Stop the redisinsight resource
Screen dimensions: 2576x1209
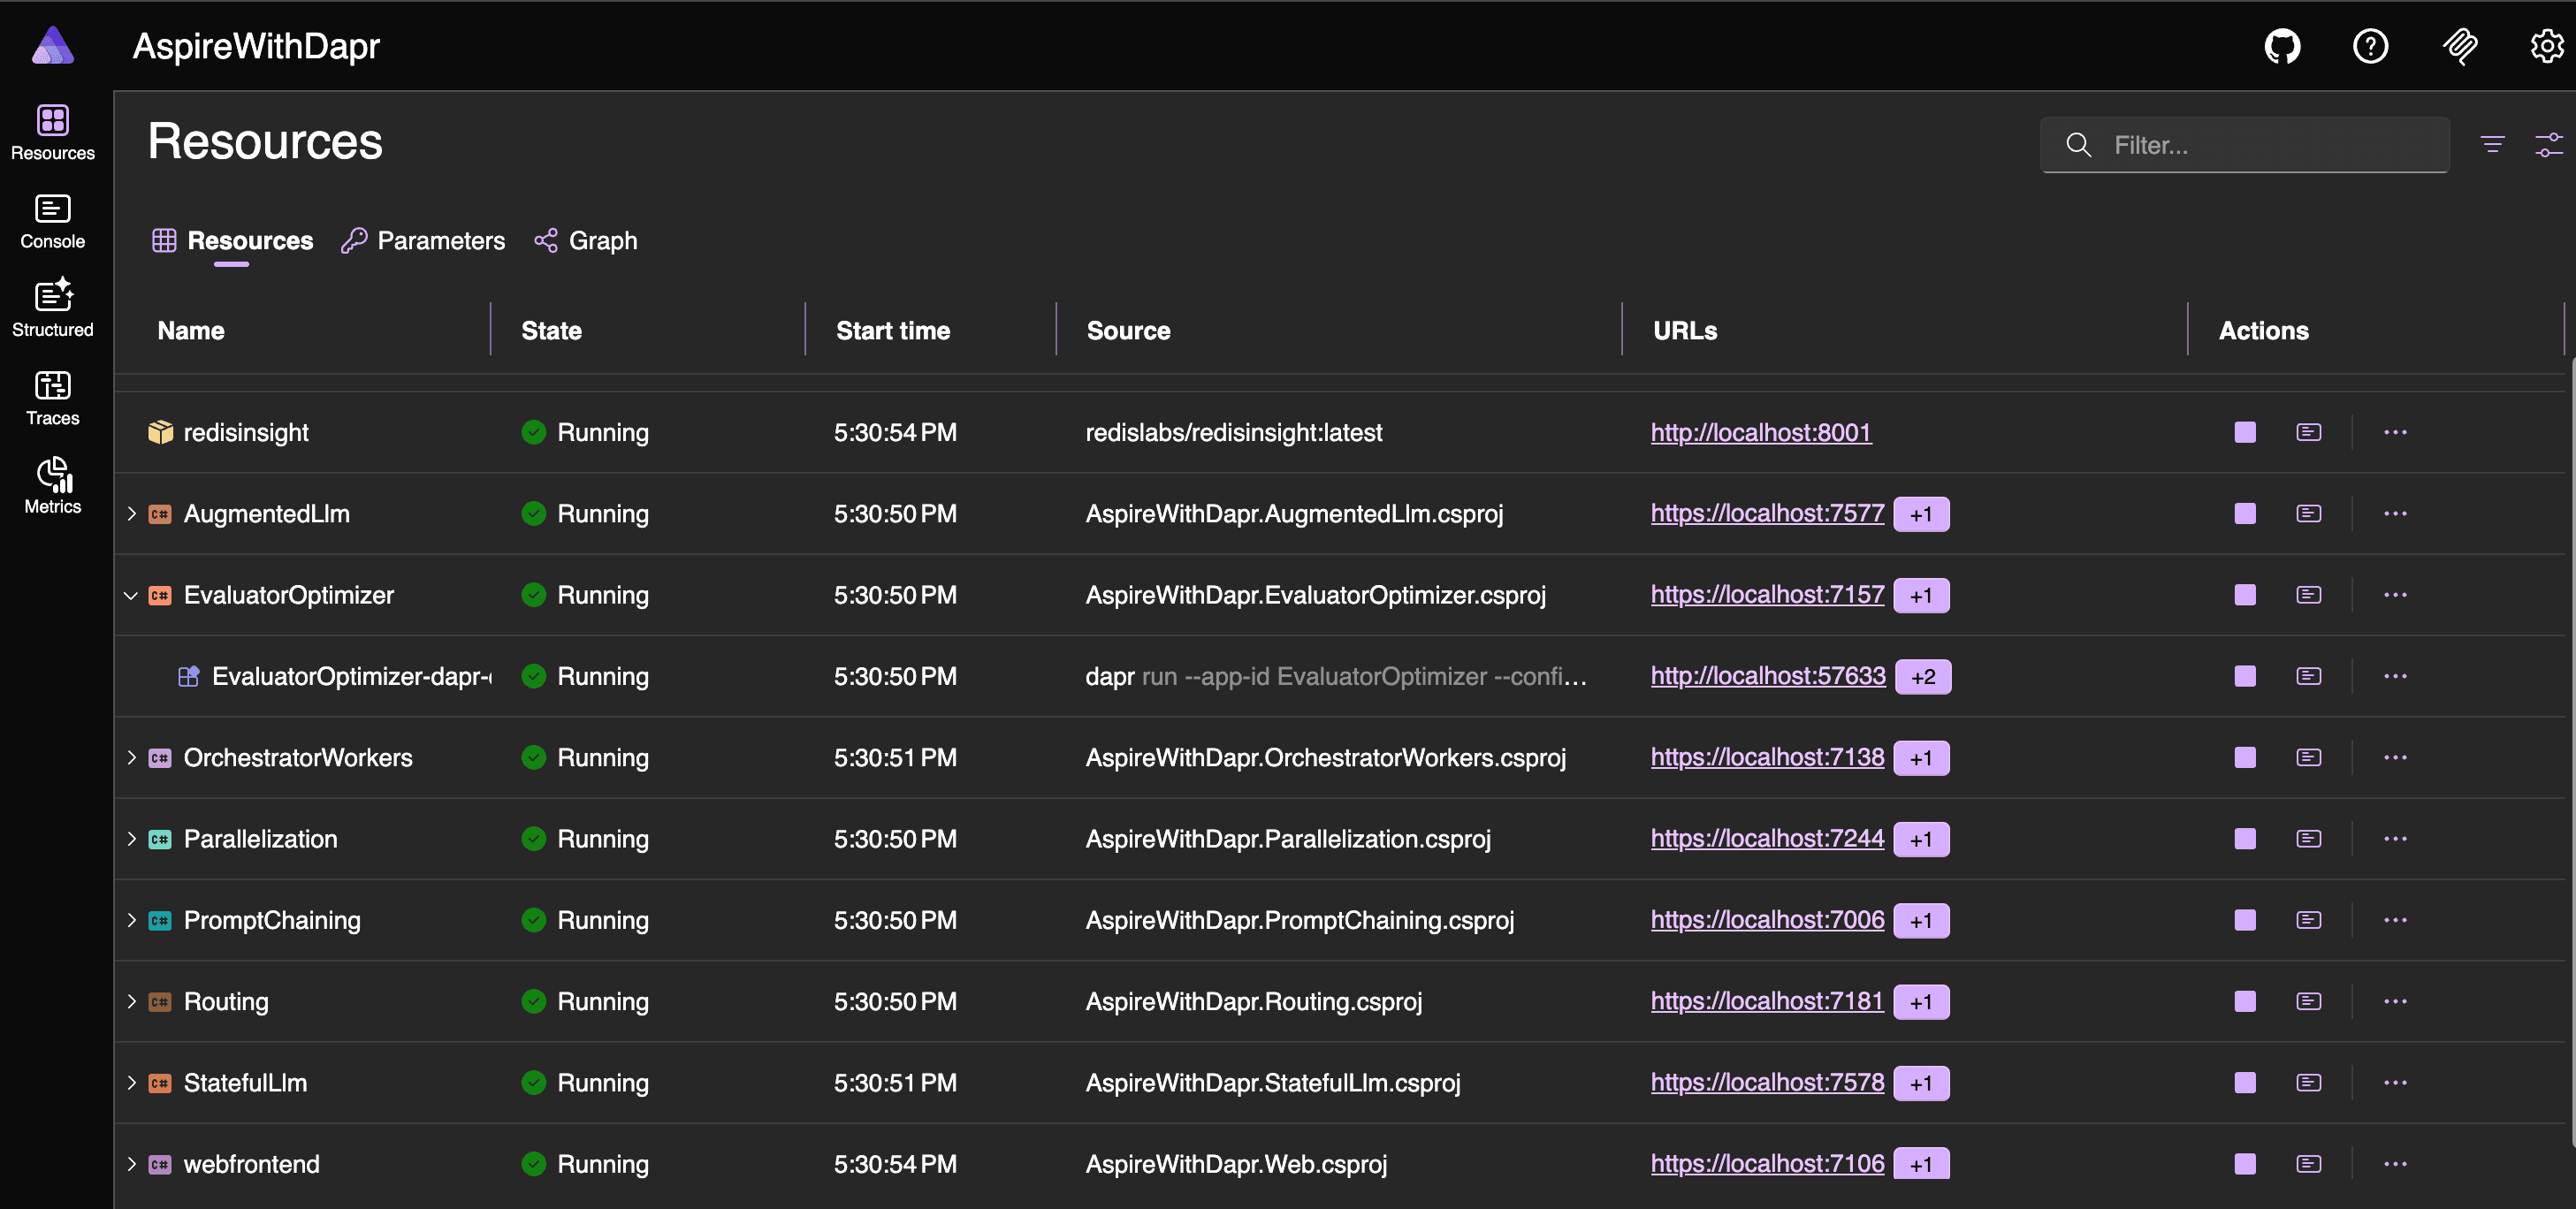(x=2245, y=432)
